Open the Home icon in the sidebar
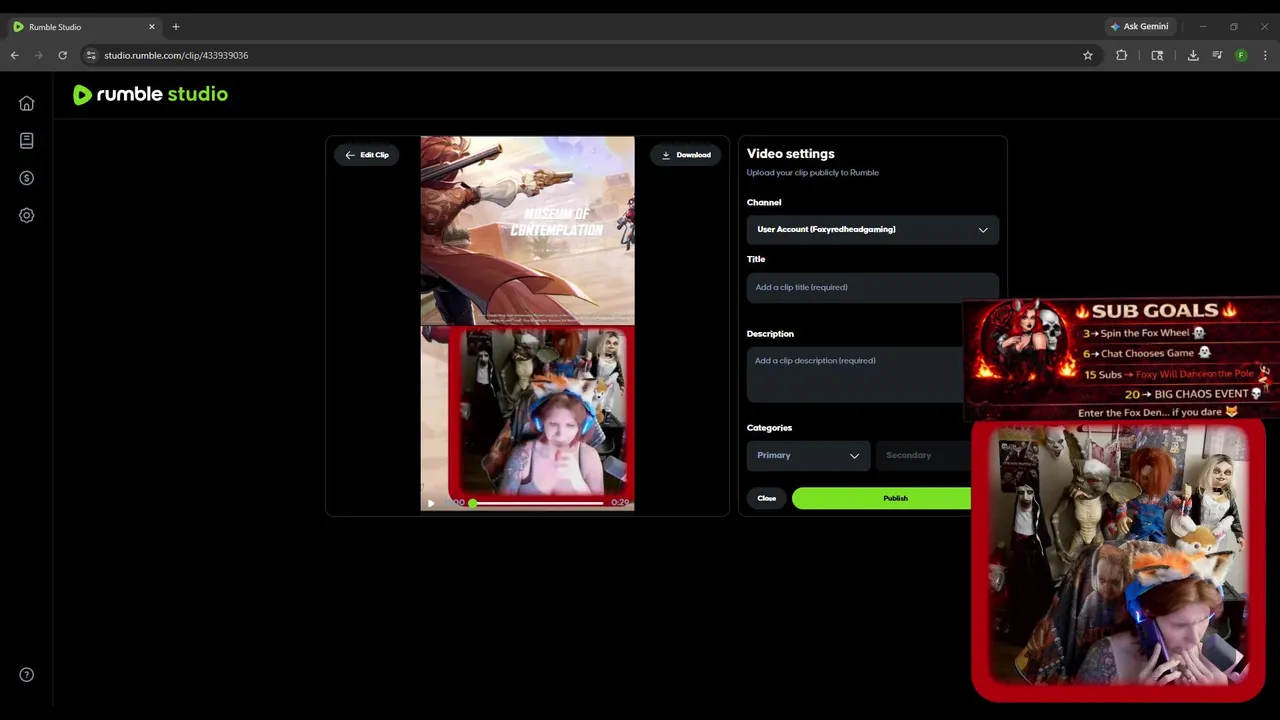This screenshot has width=1280, height=720. coord(27,103)
